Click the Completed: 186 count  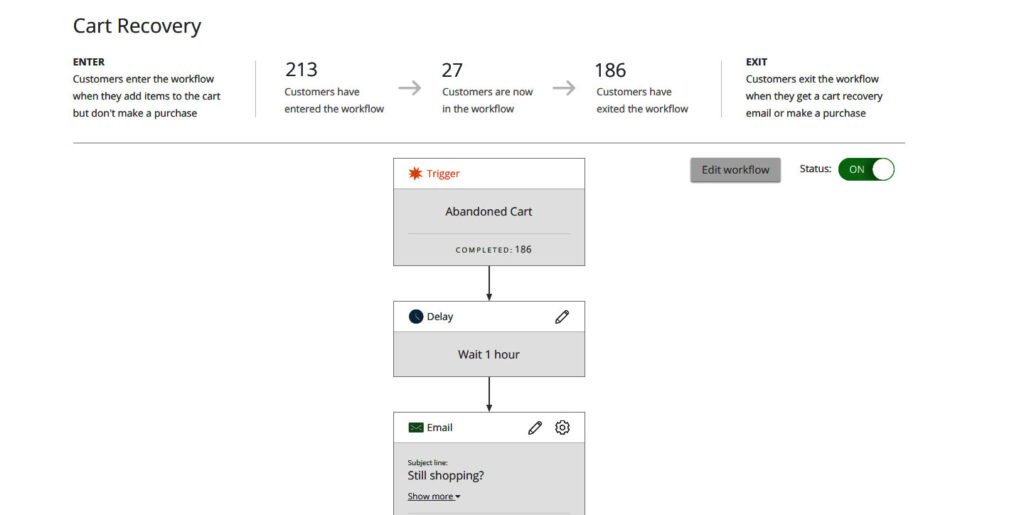(x=493, y=250)
